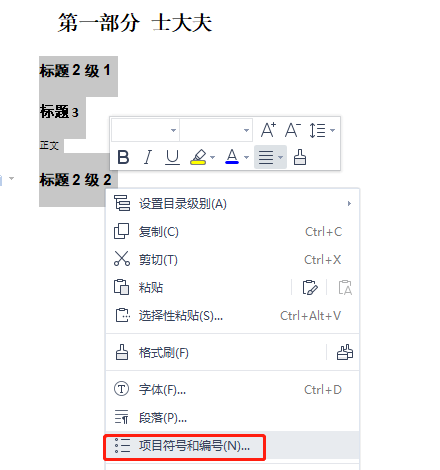This screenshot has height=470, width=440.
Task: Expand the text alignment dropdown arrow
Action: [281, 157]
